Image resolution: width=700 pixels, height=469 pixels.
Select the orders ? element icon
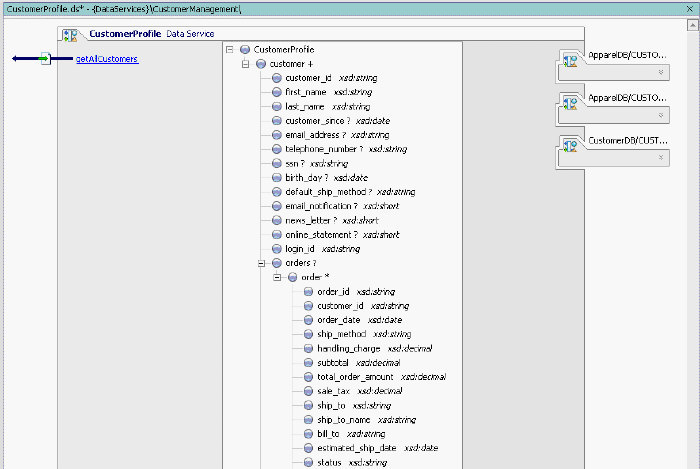[277, 263]
